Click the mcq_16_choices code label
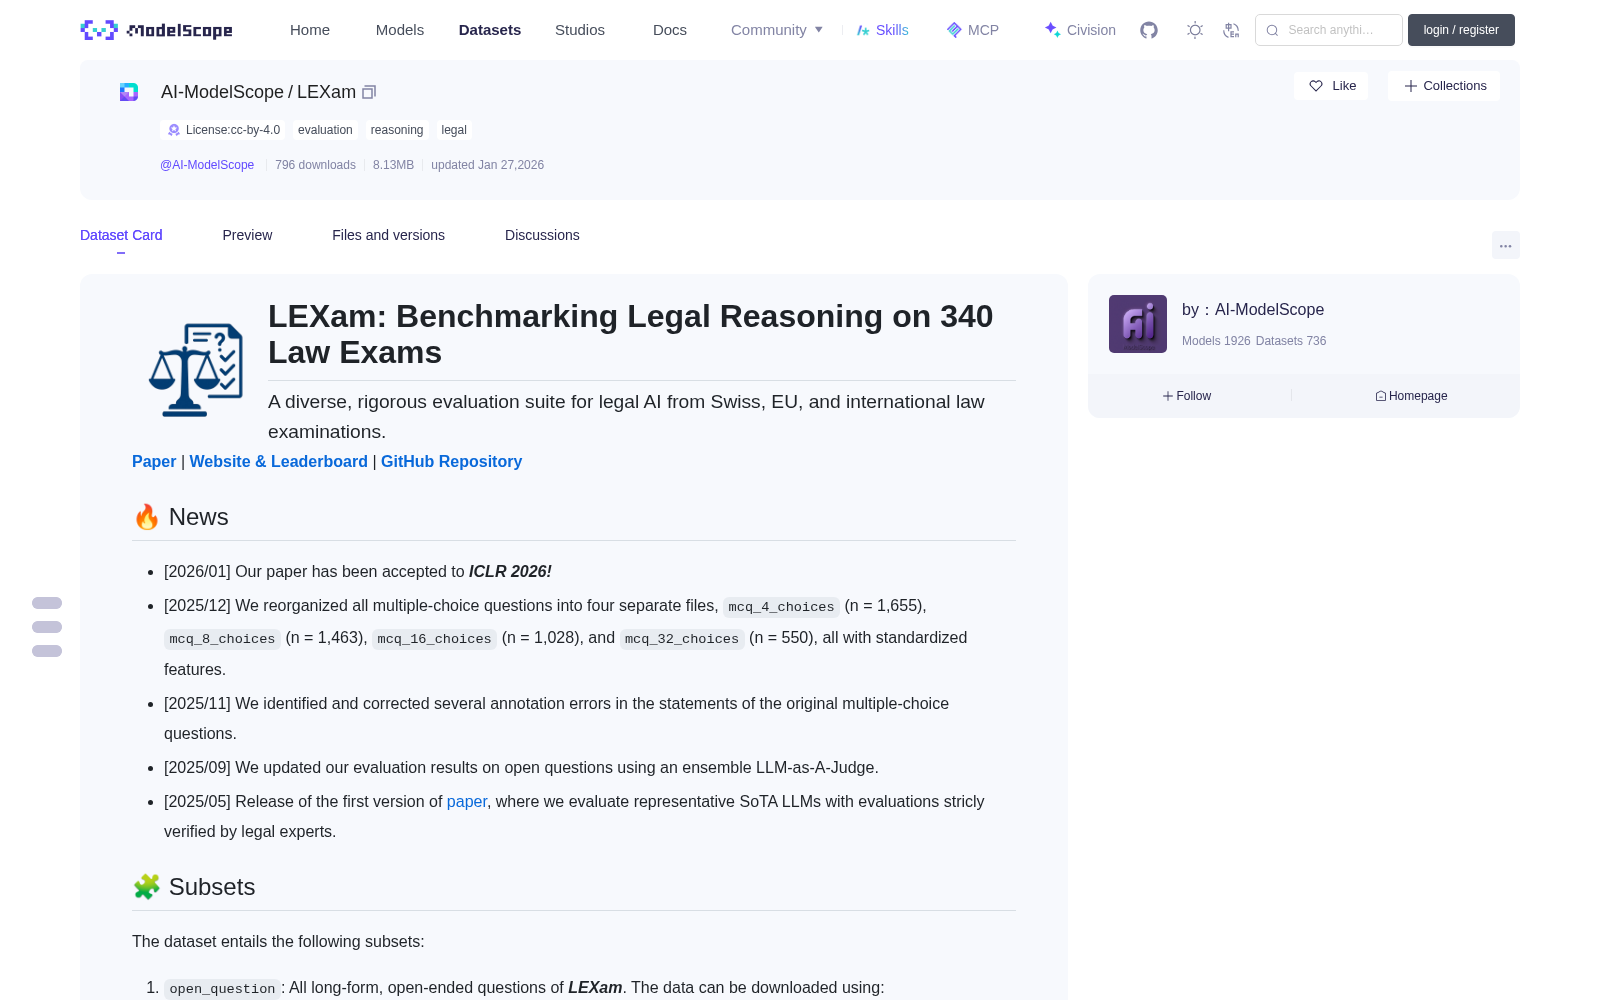 pos(434,639)
